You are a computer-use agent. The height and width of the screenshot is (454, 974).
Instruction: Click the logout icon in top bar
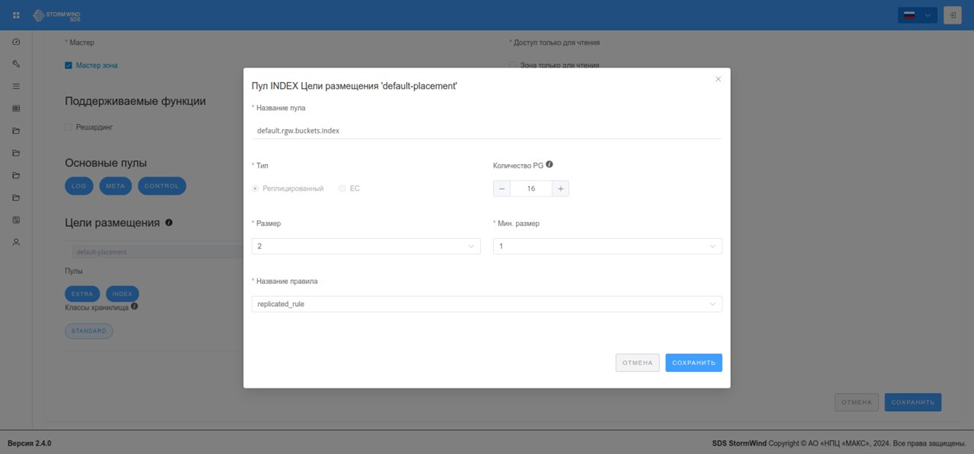952,16
